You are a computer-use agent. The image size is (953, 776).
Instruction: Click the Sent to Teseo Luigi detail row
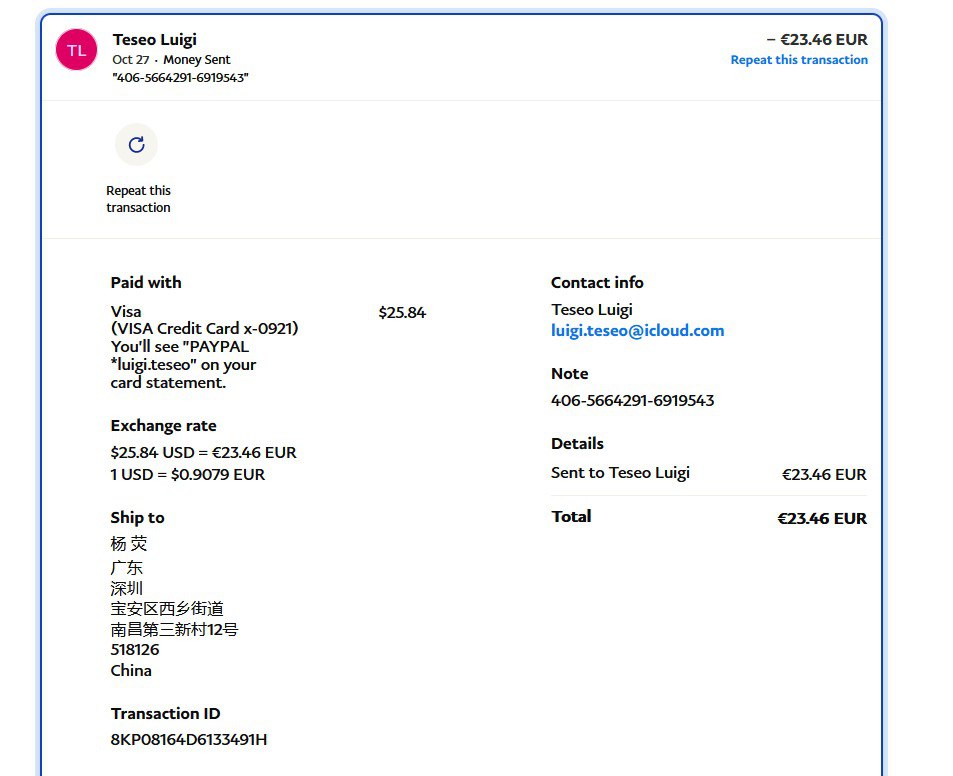(x=620, y=473)
